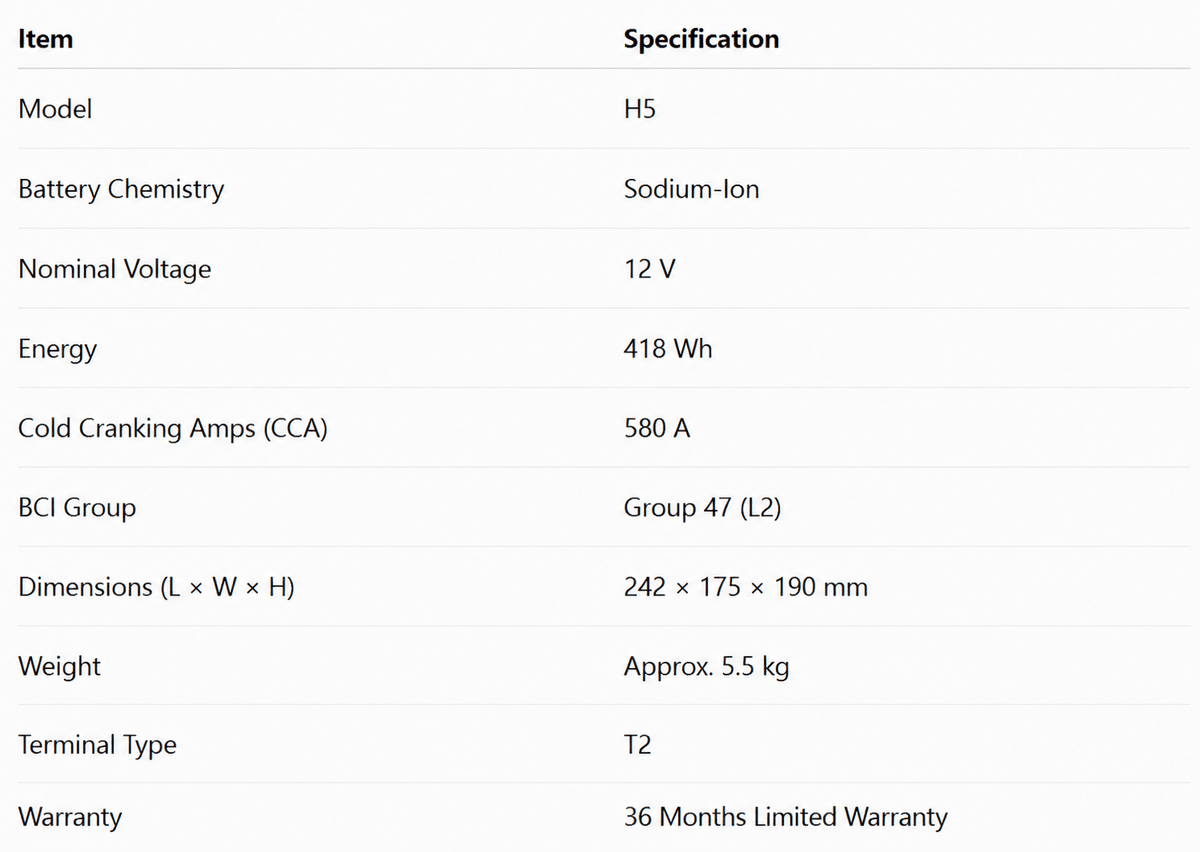This screenshot has width=1200, height=852.
Task: Select the Nominal Voltage label
Action: click(115, 269)
